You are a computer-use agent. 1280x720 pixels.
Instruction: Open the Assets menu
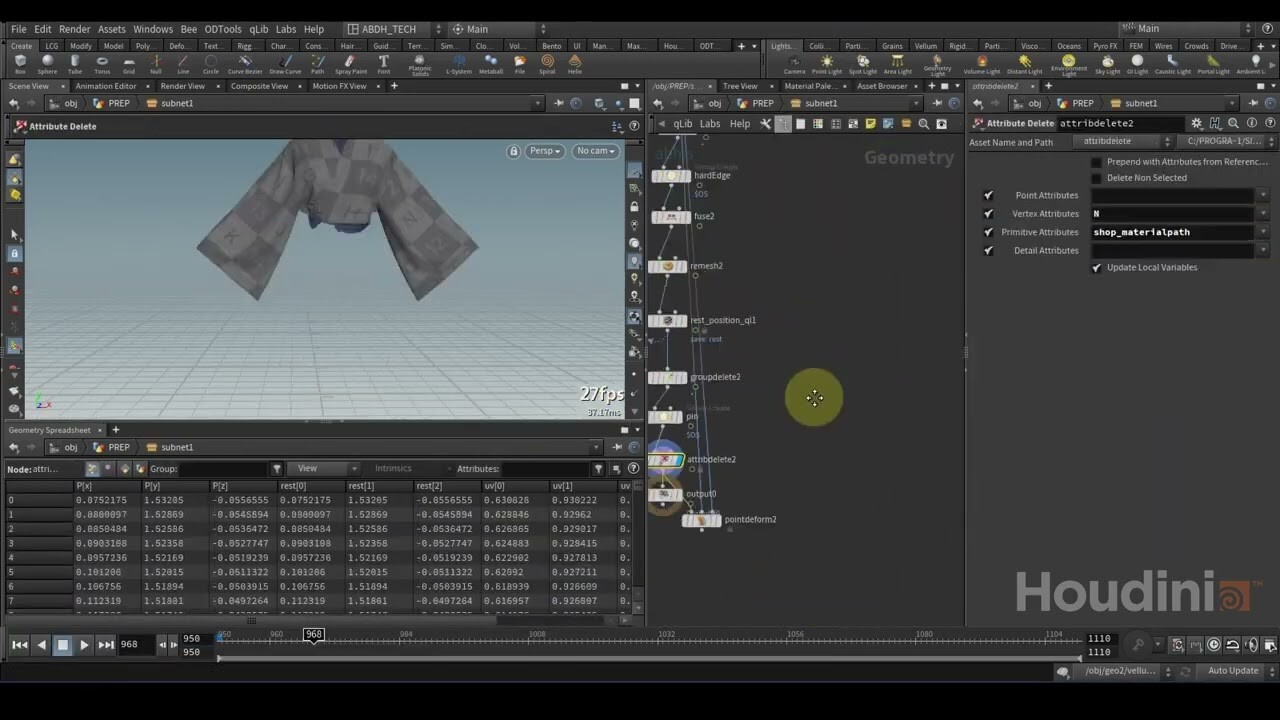(111, 29)
